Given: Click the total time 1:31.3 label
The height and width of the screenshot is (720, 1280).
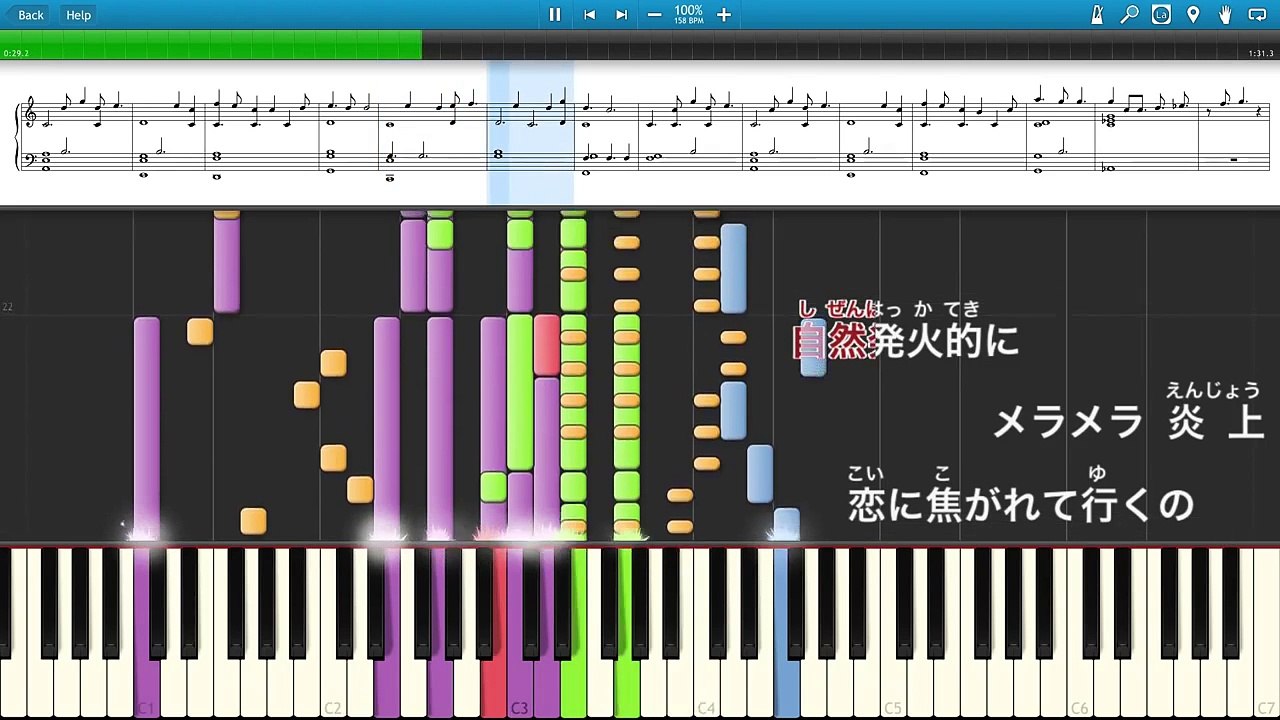Looking at the screenshot, I should [1261, 53].
